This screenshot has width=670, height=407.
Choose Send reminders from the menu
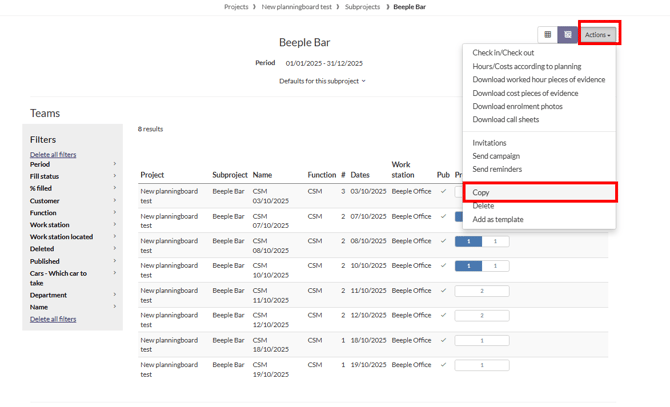(x=497, y=169)
